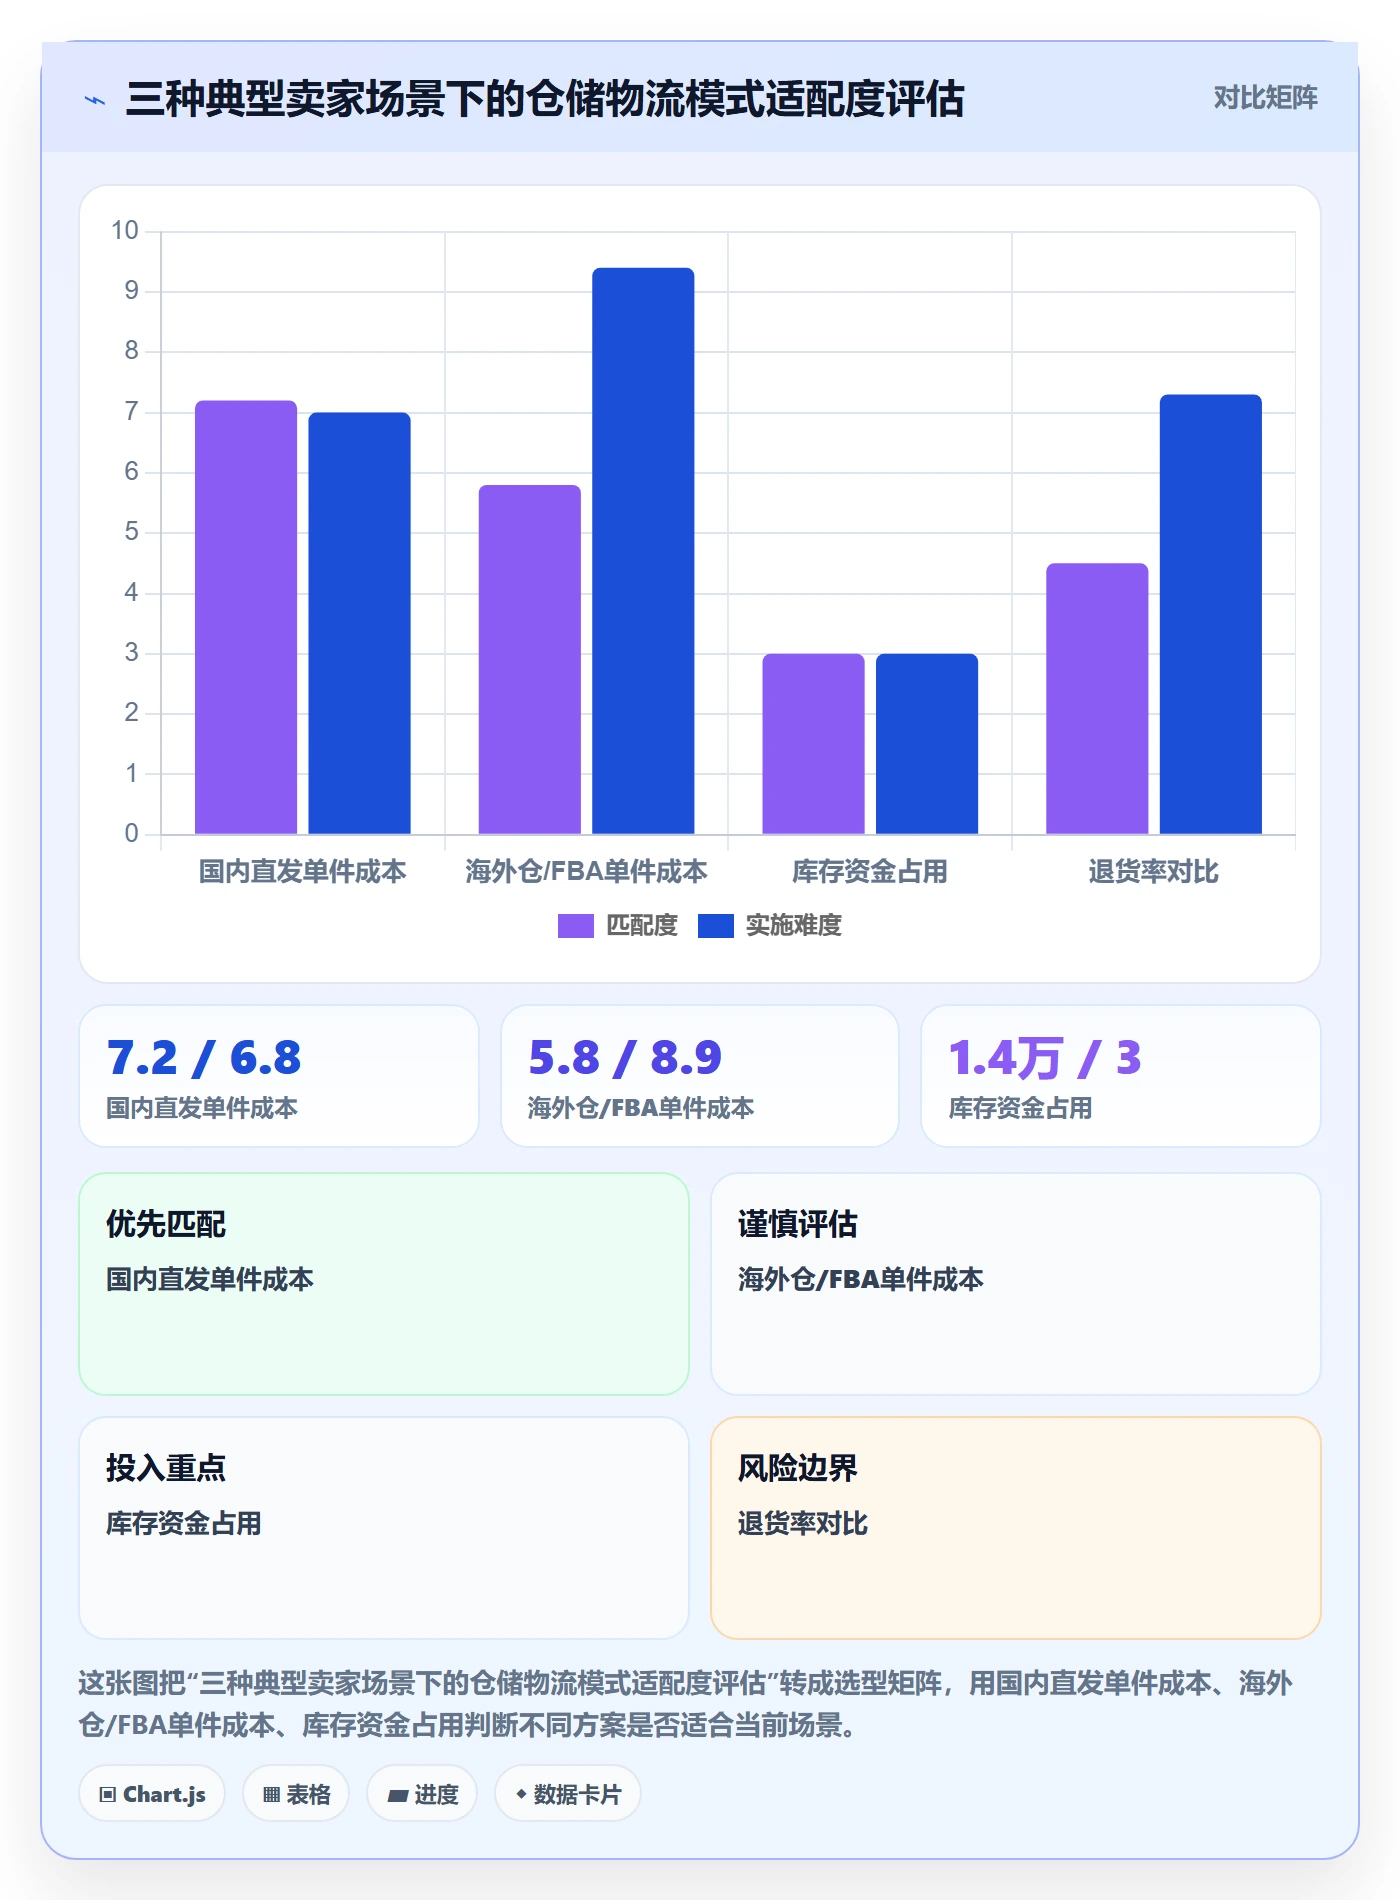1400x1900 pixels.
Task: Click the blue 实施难度 bar for 国内直发单件成本
Action: (x=359, y=623)
